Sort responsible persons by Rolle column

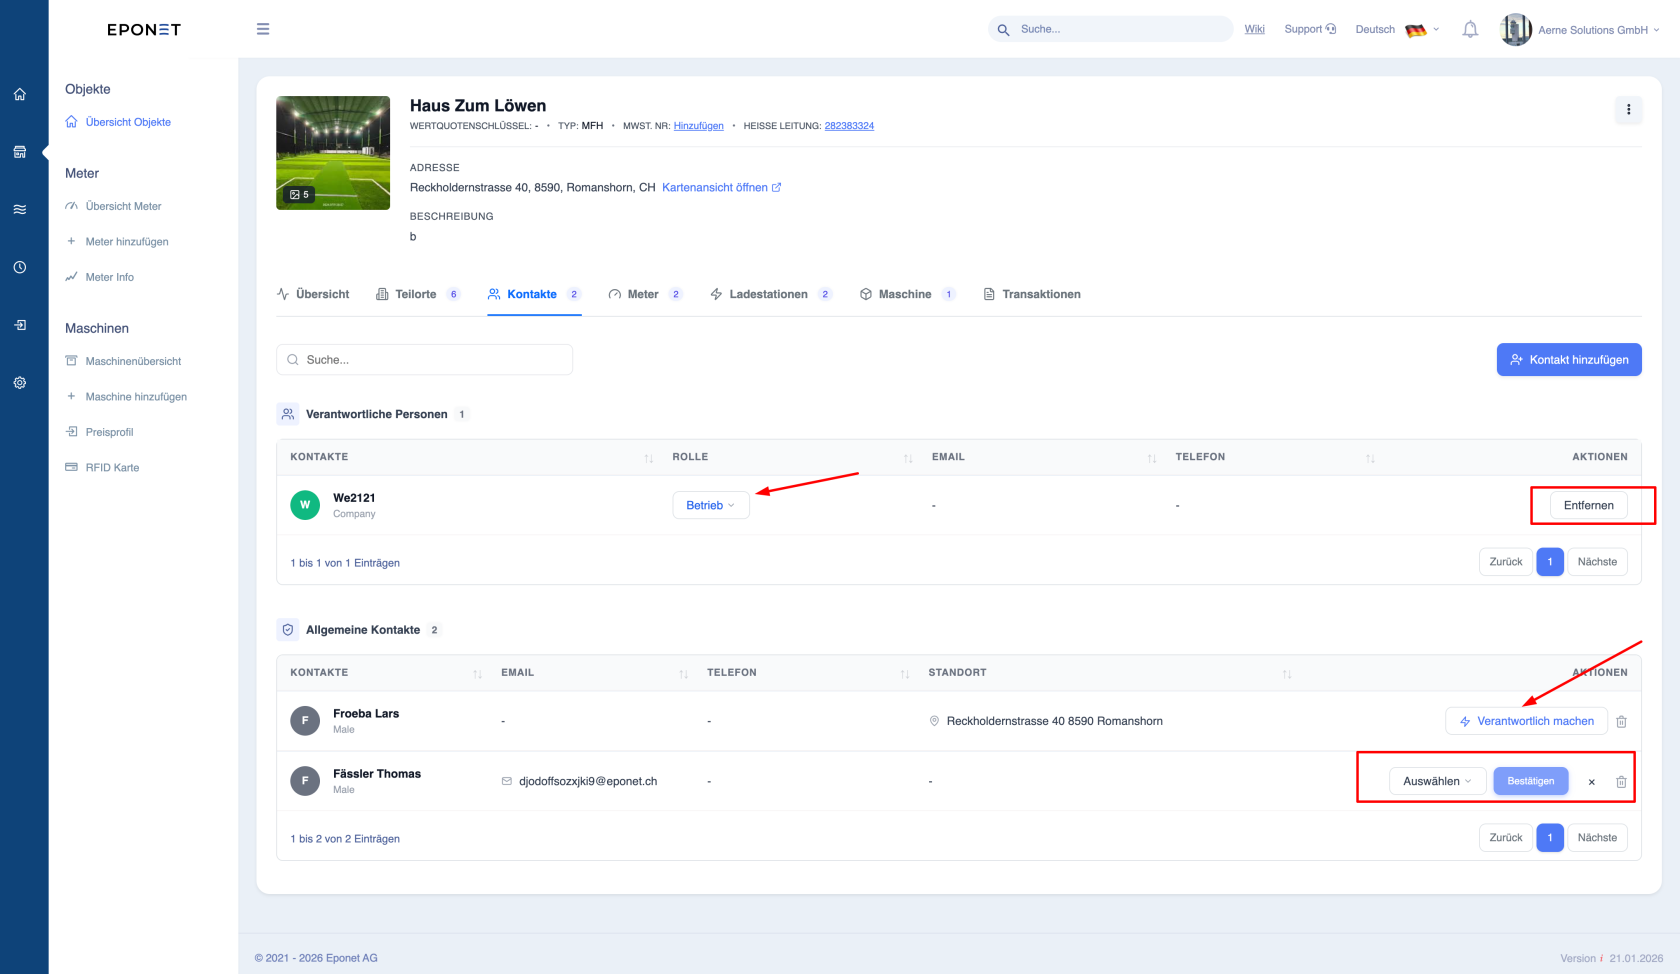tap(908, 458)
